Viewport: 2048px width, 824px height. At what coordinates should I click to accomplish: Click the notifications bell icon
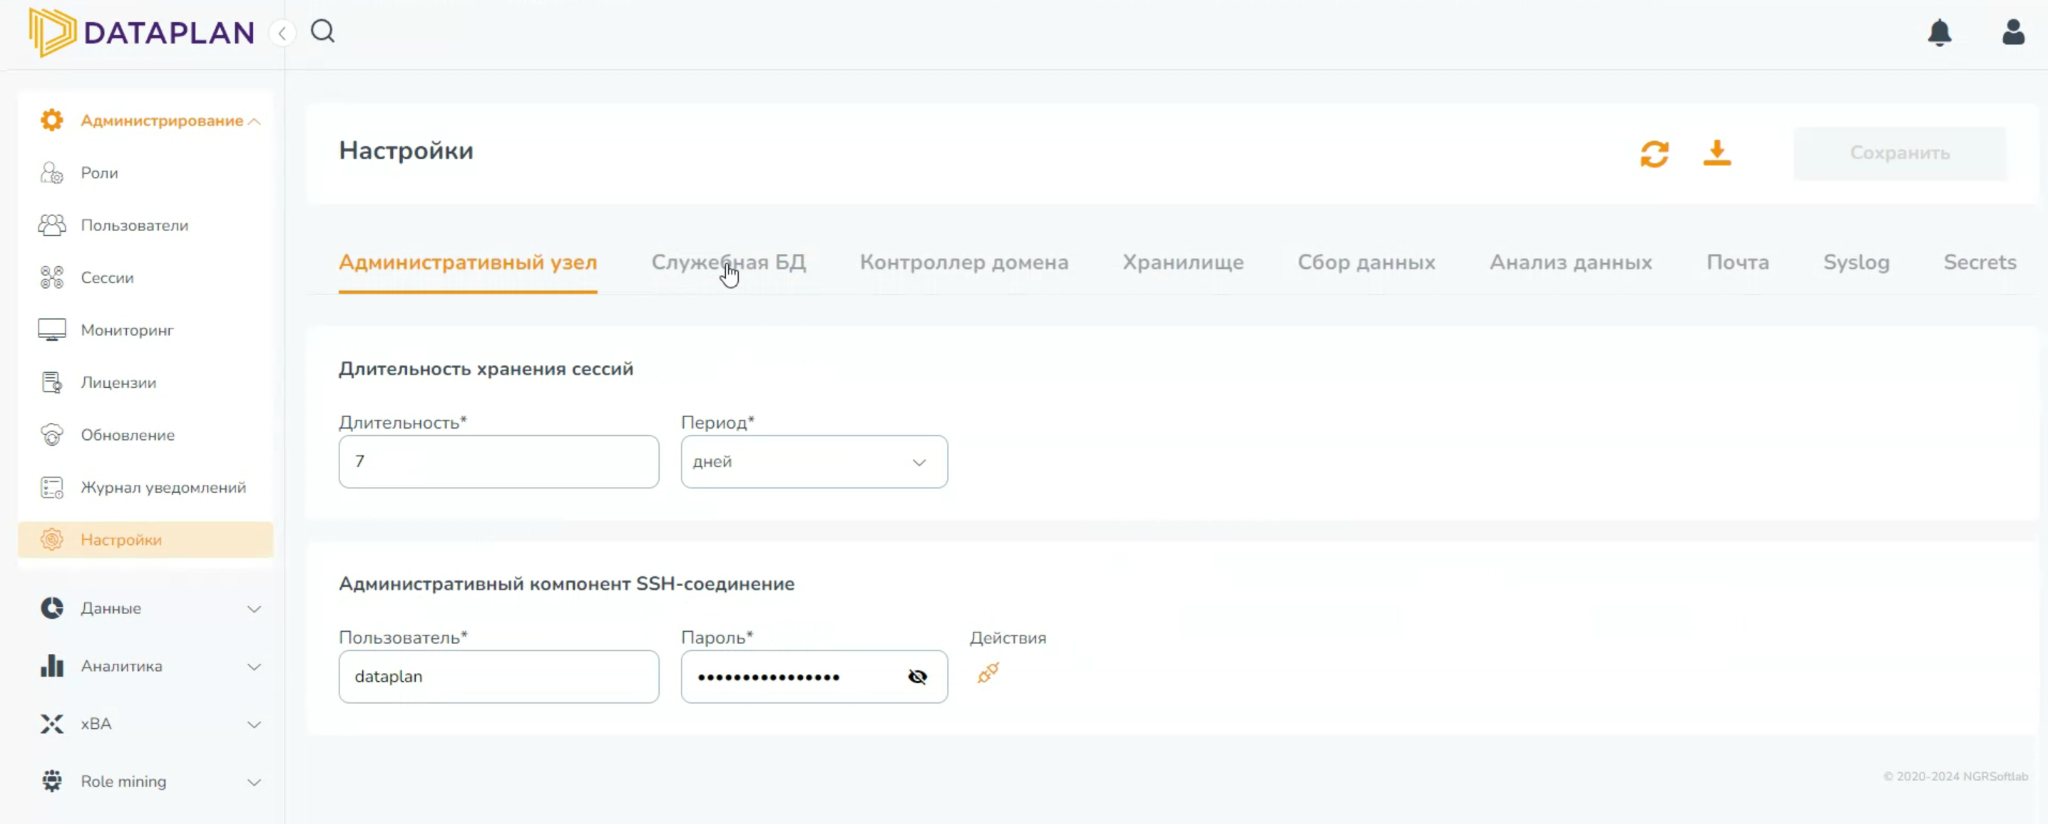(x=1939, y=33)
